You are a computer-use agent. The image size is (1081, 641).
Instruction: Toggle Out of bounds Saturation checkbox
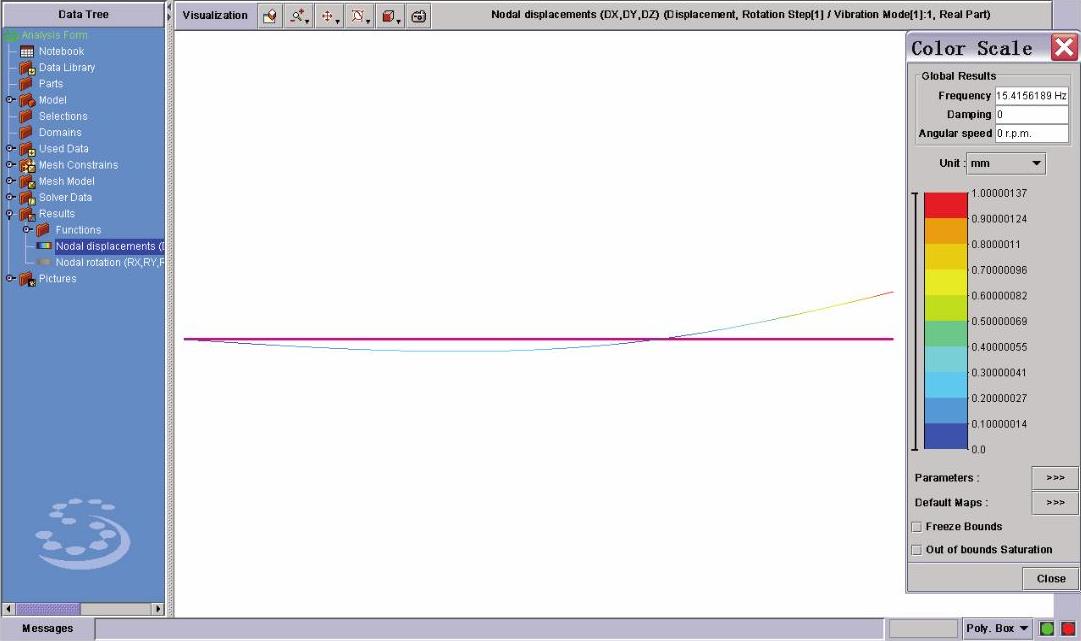click(x=917, y=550)
